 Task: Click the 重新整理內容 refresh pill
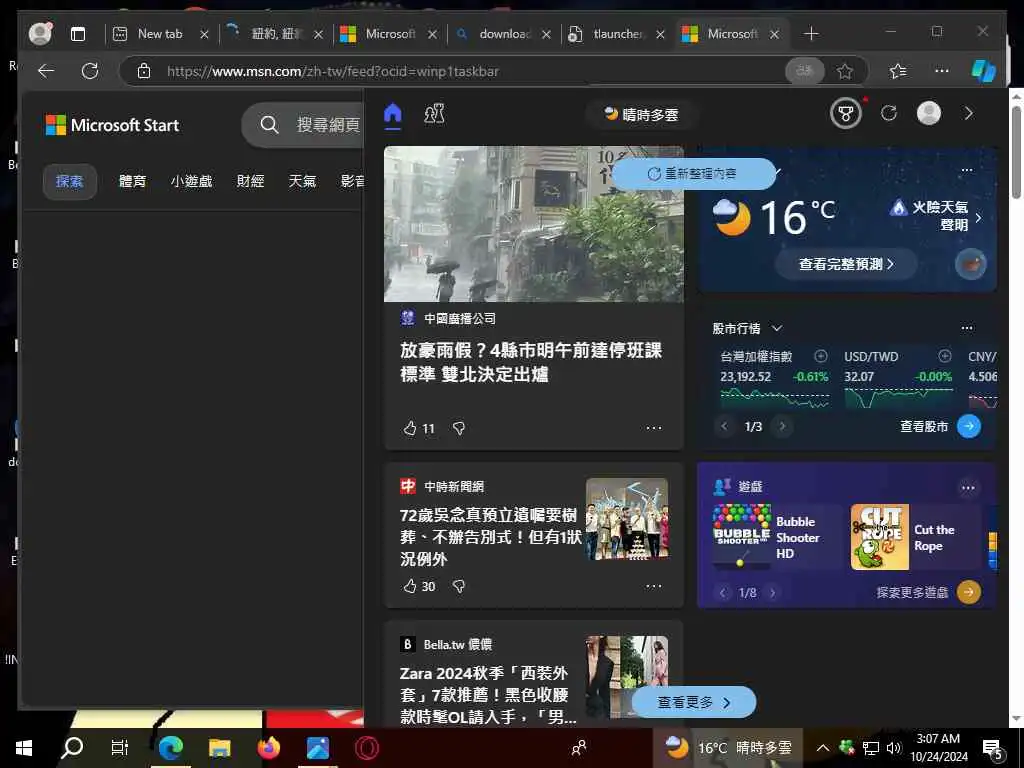click(692, 174)
